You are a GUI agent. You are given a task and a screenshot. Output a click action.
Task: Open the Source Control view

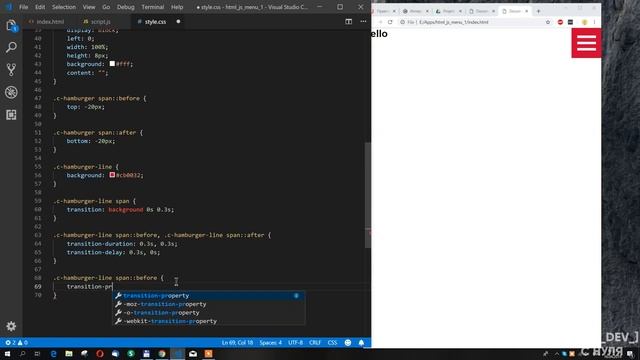[x=11, y=70]
